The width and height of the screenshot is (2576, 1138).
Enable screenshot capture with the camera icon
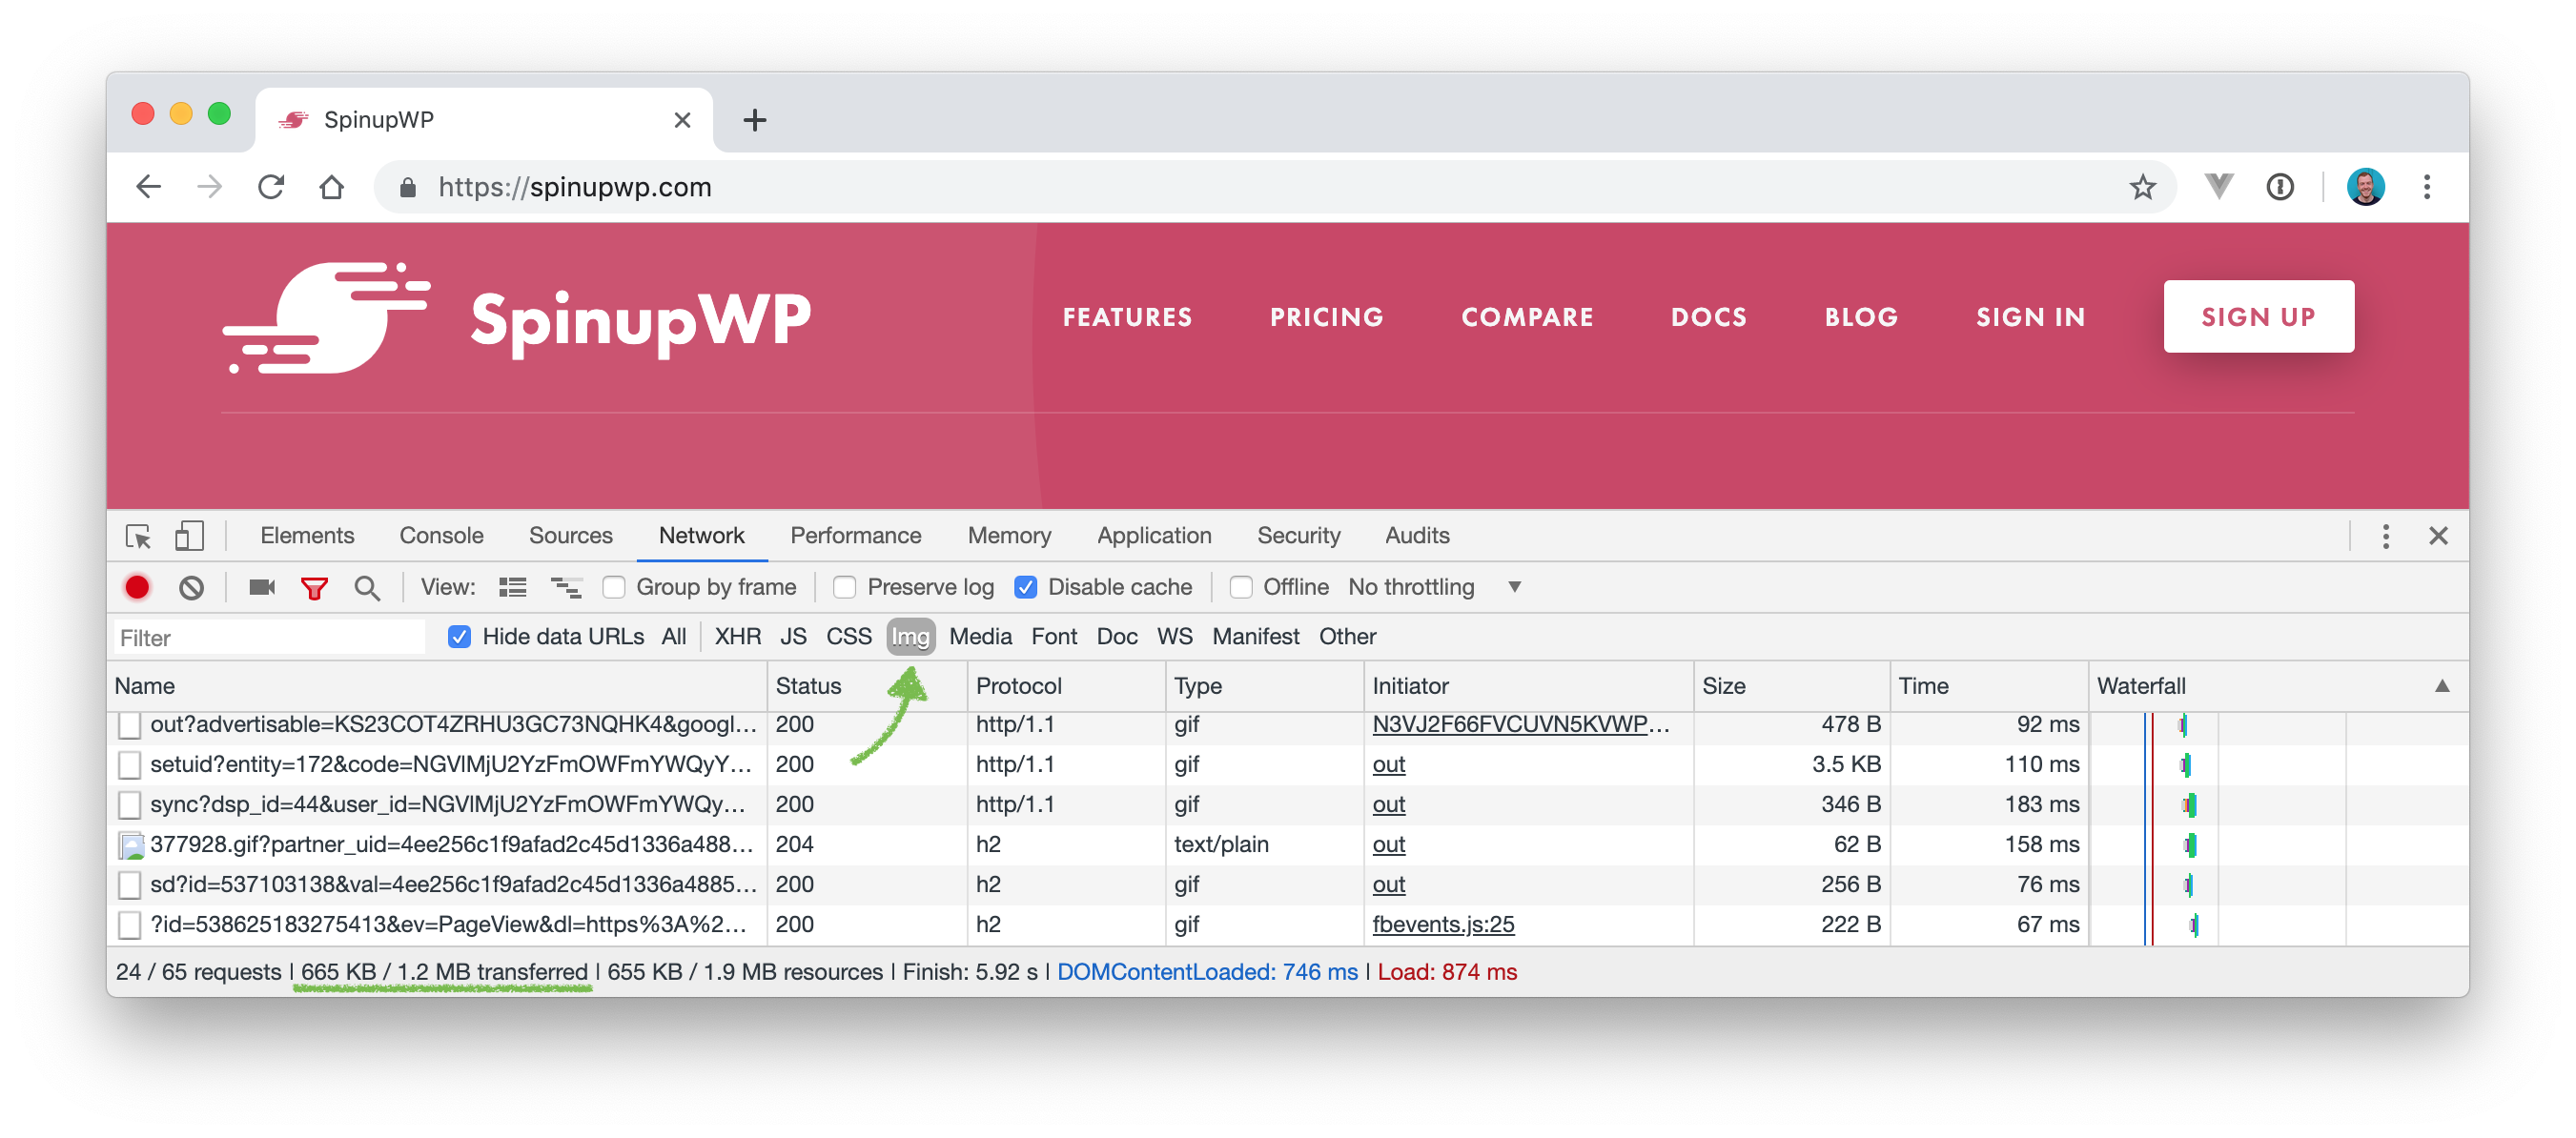pyautogui.click(x=261, y=587)
